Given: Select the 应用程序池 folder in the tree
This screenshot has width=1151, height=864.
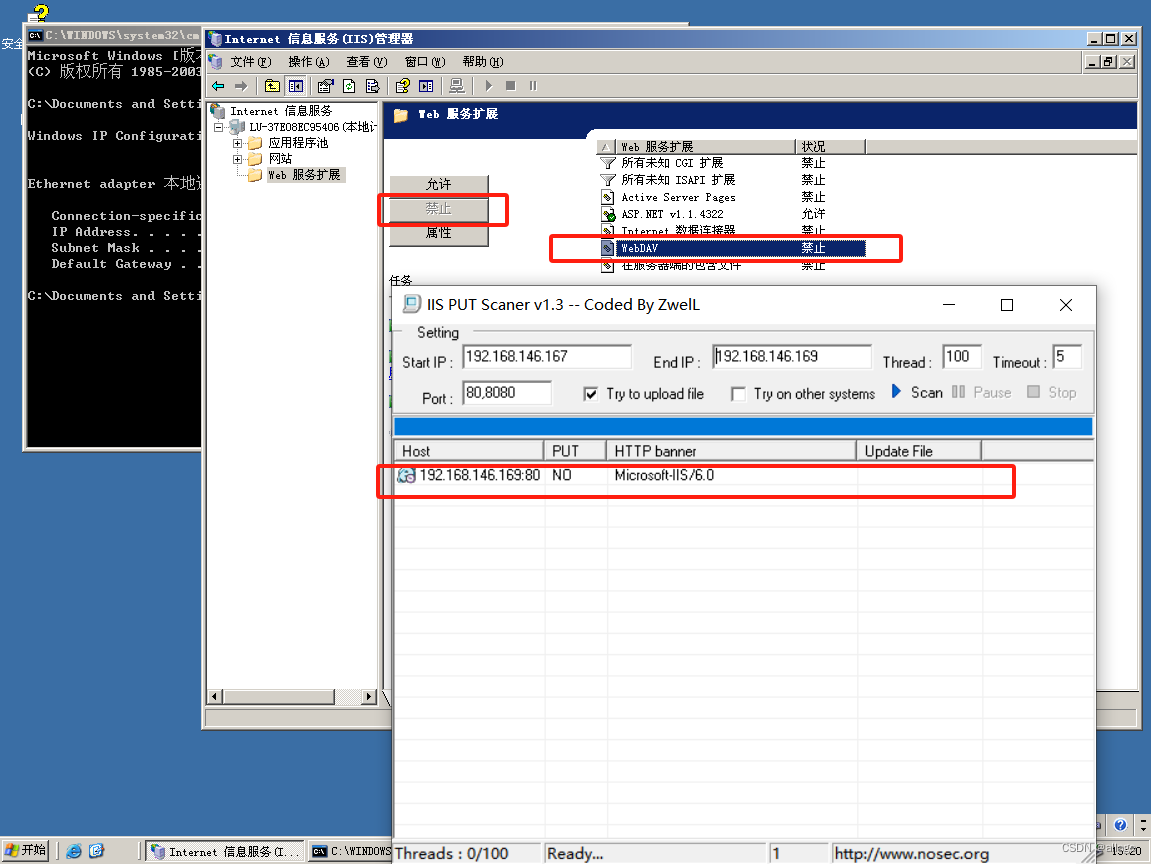Looking at the screenshot, I should [298, 143].
